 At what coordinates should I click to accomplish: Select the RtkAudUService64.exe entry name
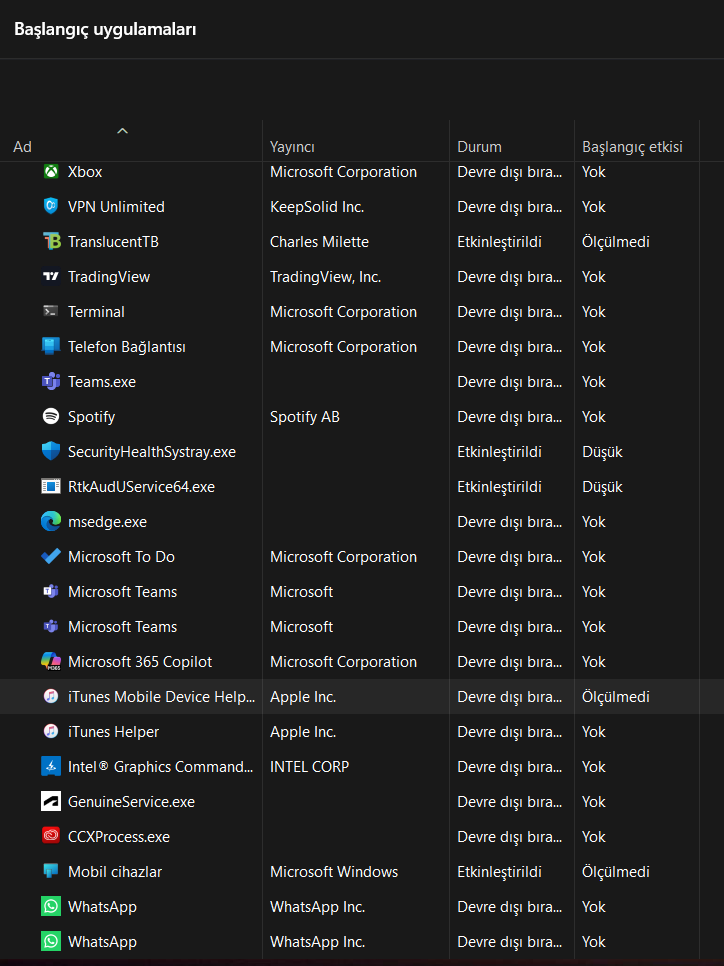tap(141, 487)
